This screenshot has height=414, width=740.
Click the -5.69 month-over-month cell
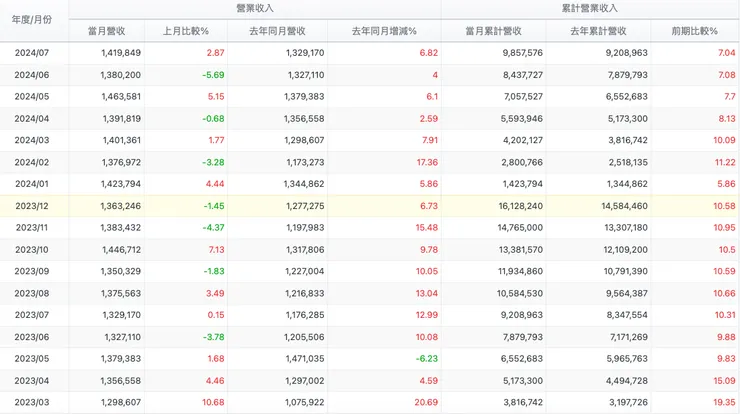point(213,75)
